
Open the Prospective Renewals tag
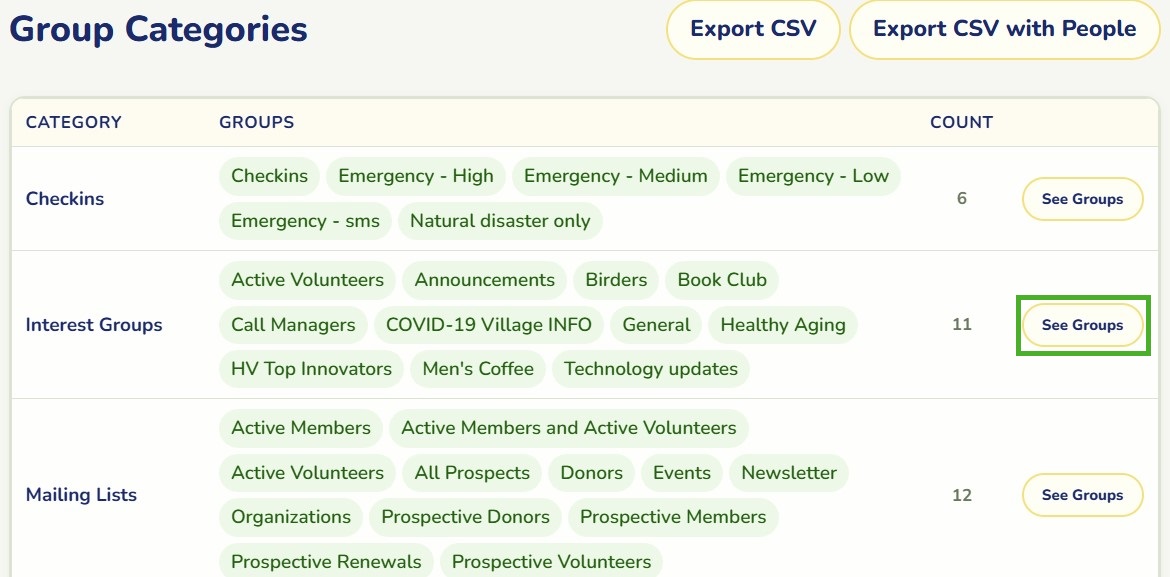tap(326, 561)
